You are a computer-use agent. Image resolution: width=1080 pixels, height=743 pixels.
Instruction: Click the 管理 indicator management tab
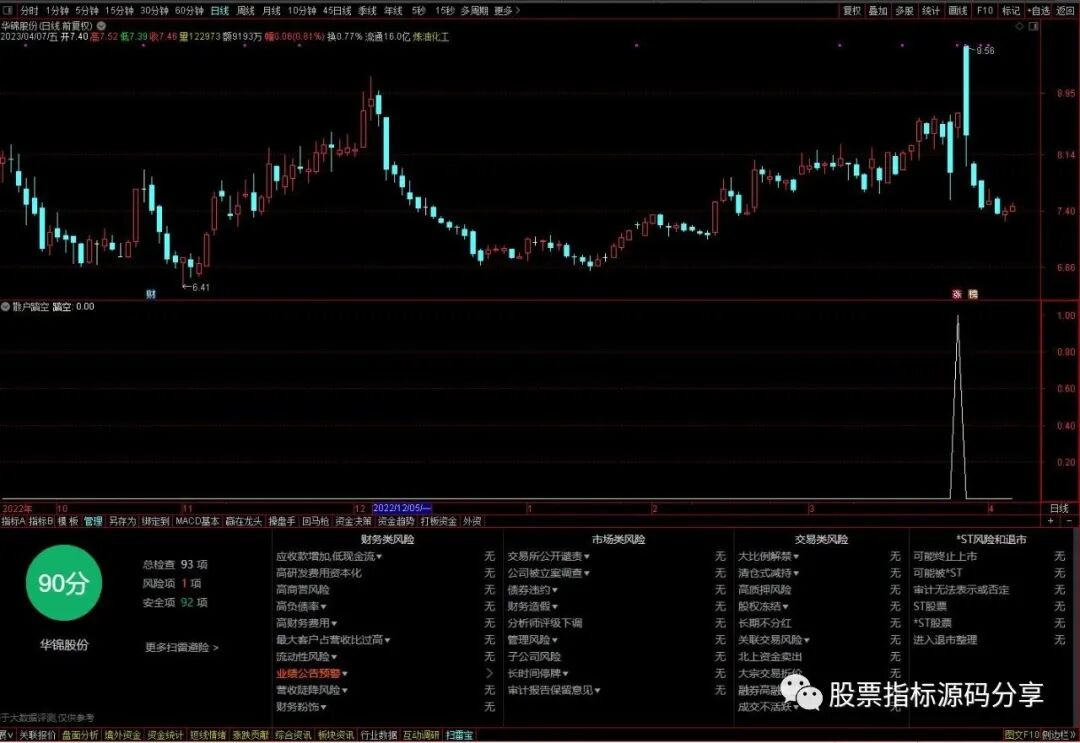(93, 521)
